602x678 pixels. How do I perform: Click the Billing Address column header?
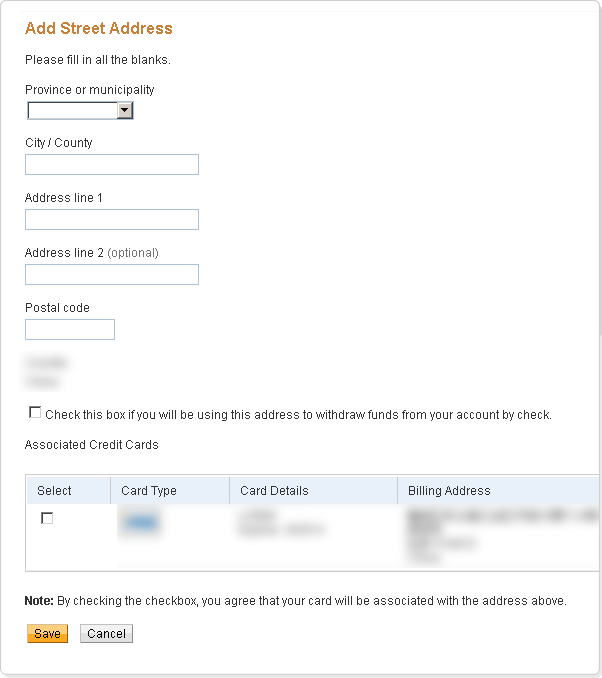click(x=449, y=491)
